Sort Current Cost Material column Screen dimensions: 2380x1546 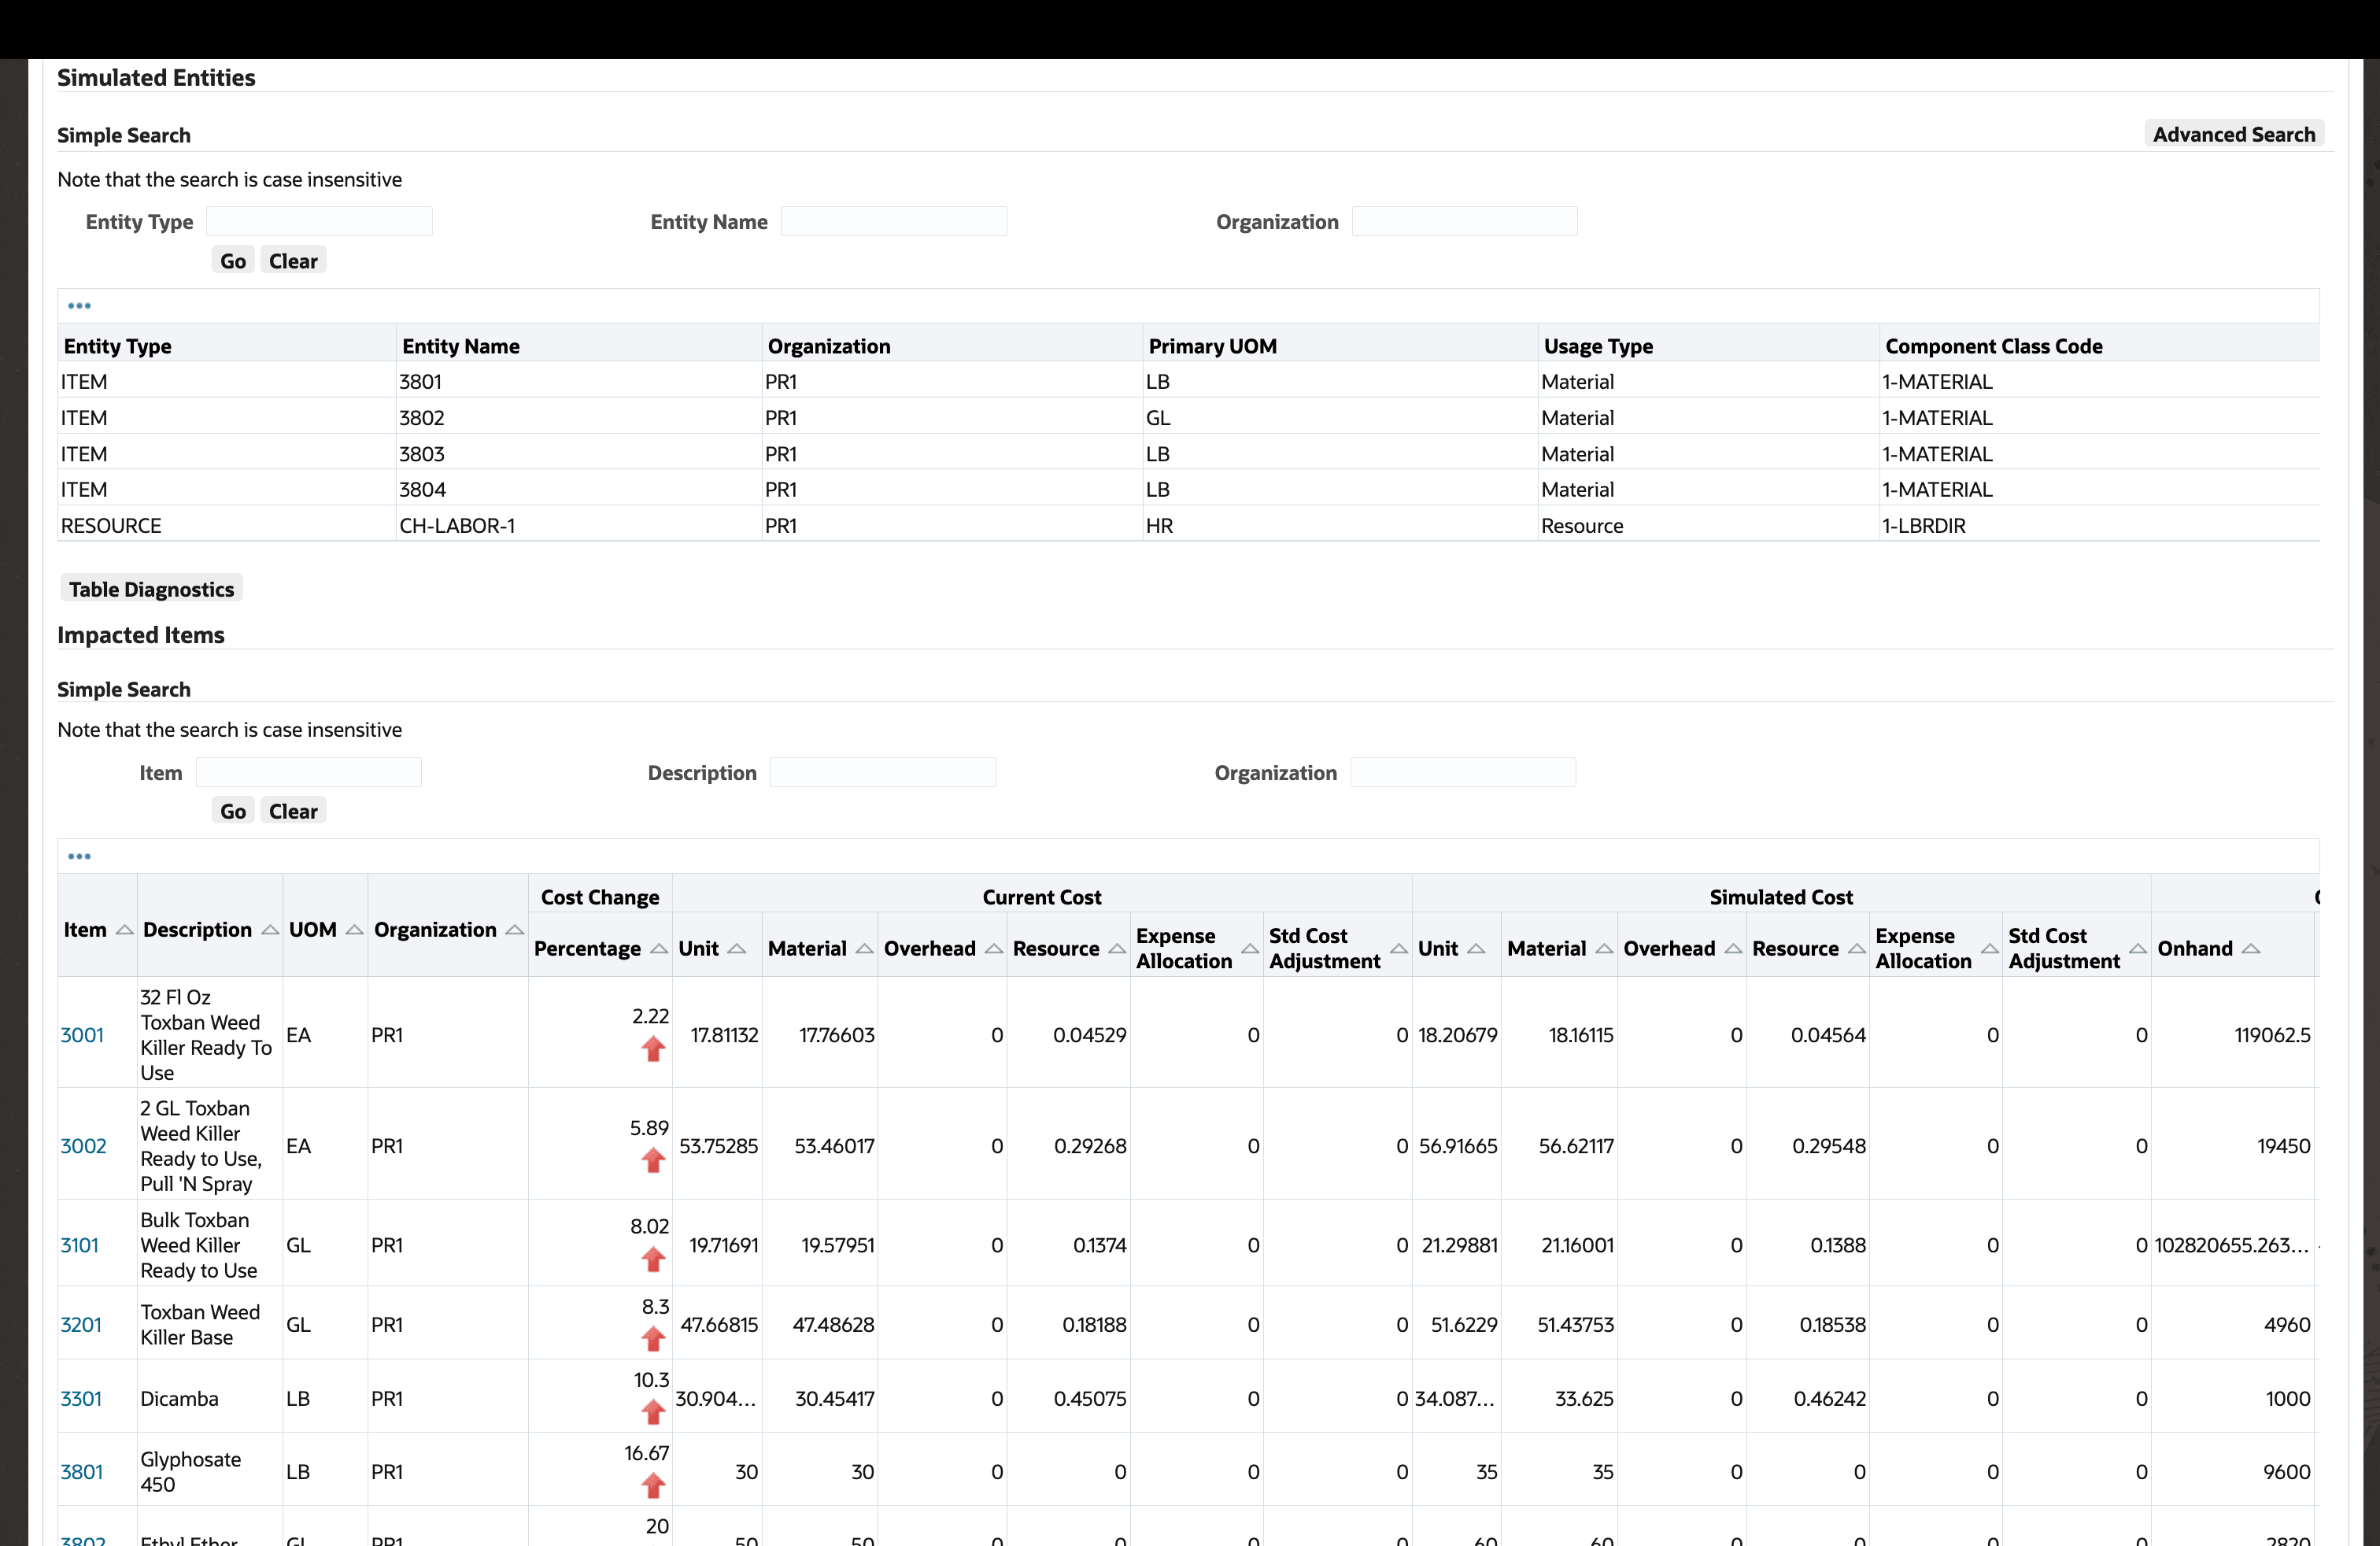pos(865,949)
